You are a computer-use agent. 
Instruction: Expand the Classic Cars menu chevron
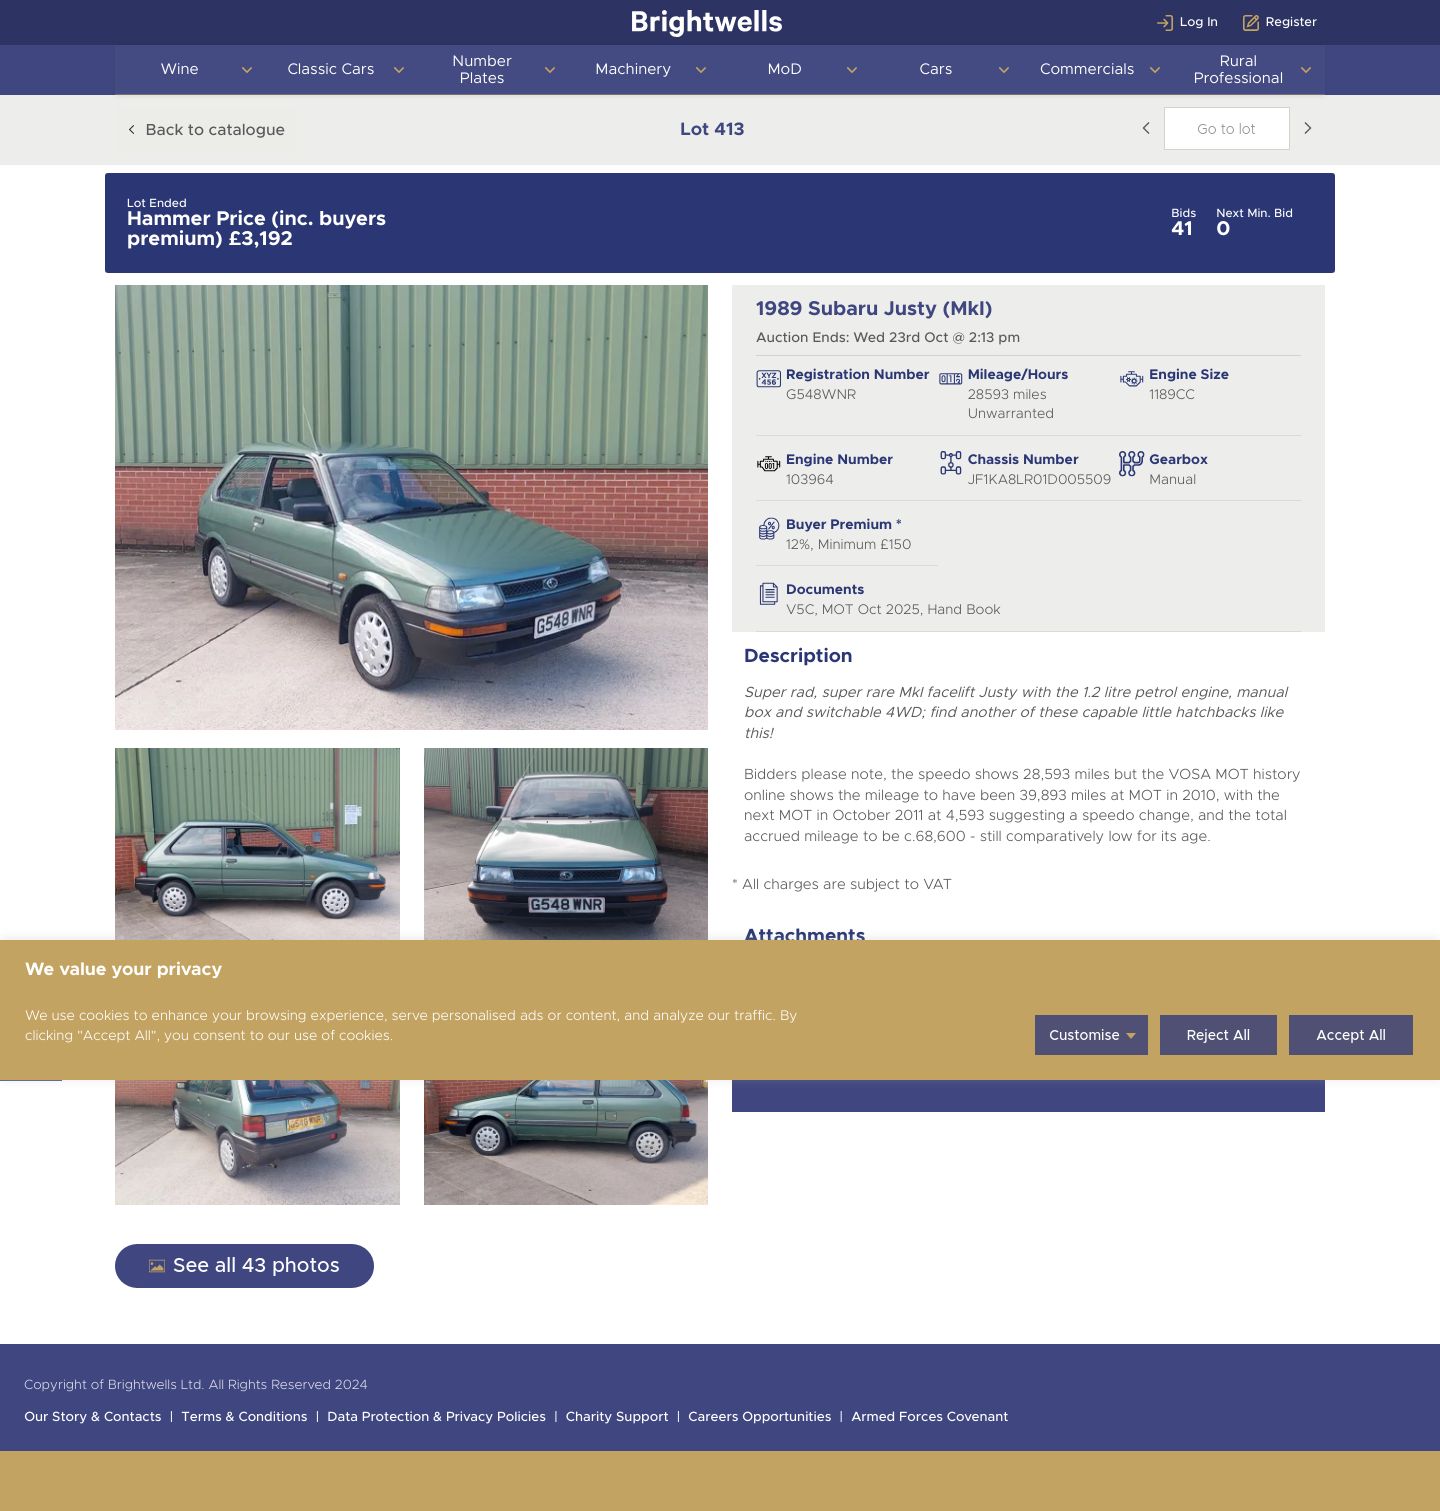[398, 70]
